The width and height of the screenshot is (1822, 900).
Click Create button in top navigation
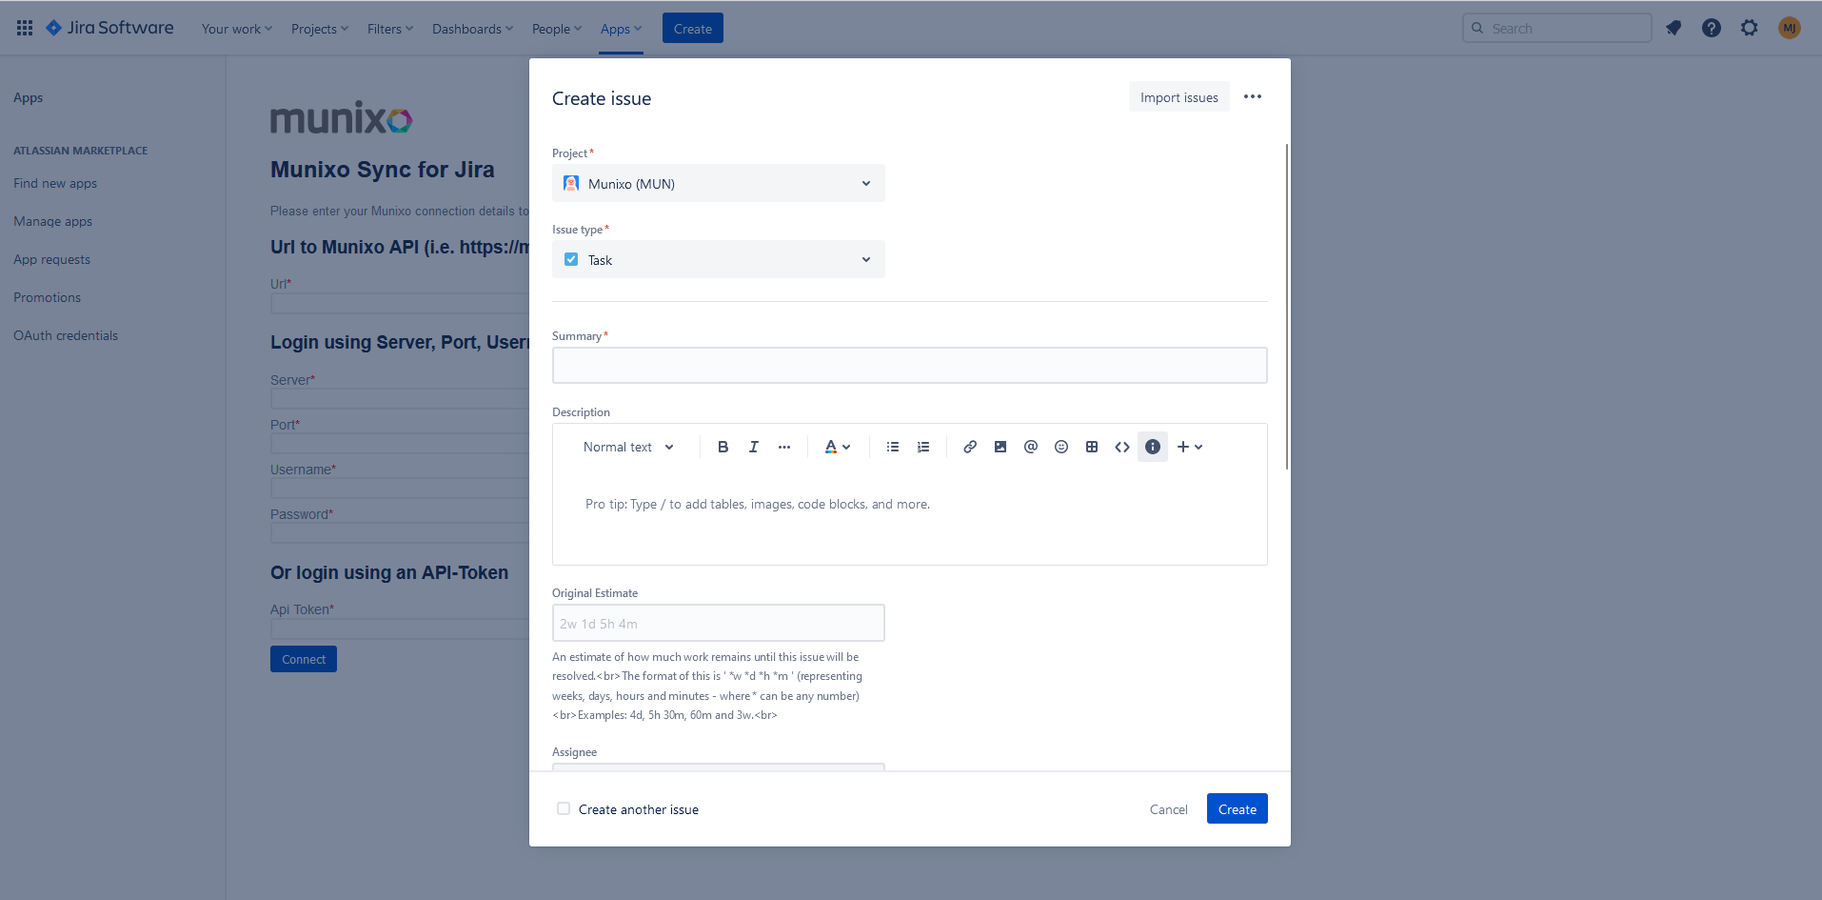pos(693,28)
